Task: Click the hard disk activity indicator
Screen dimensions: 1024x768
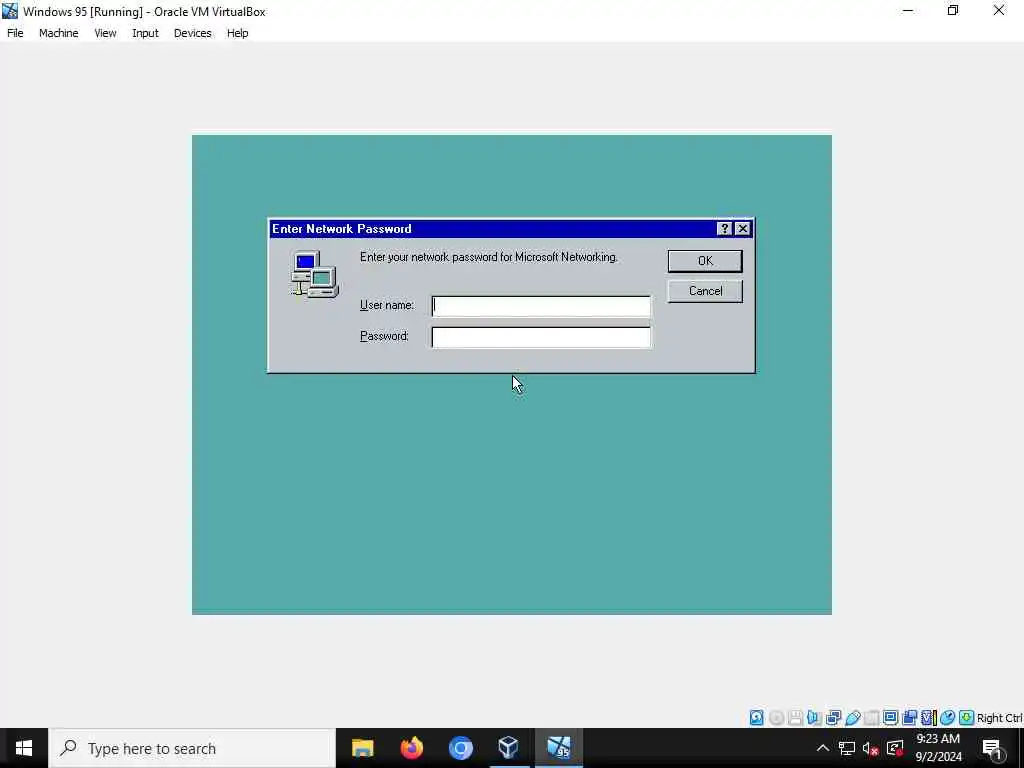Action: pos(756,718)
